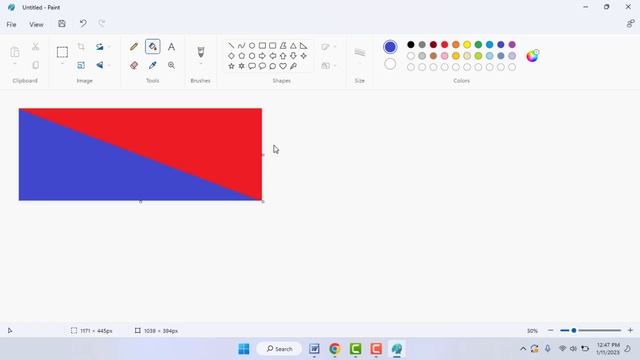Choose the Right arrow shape
The image size is (640, 360).
point(262,56)
